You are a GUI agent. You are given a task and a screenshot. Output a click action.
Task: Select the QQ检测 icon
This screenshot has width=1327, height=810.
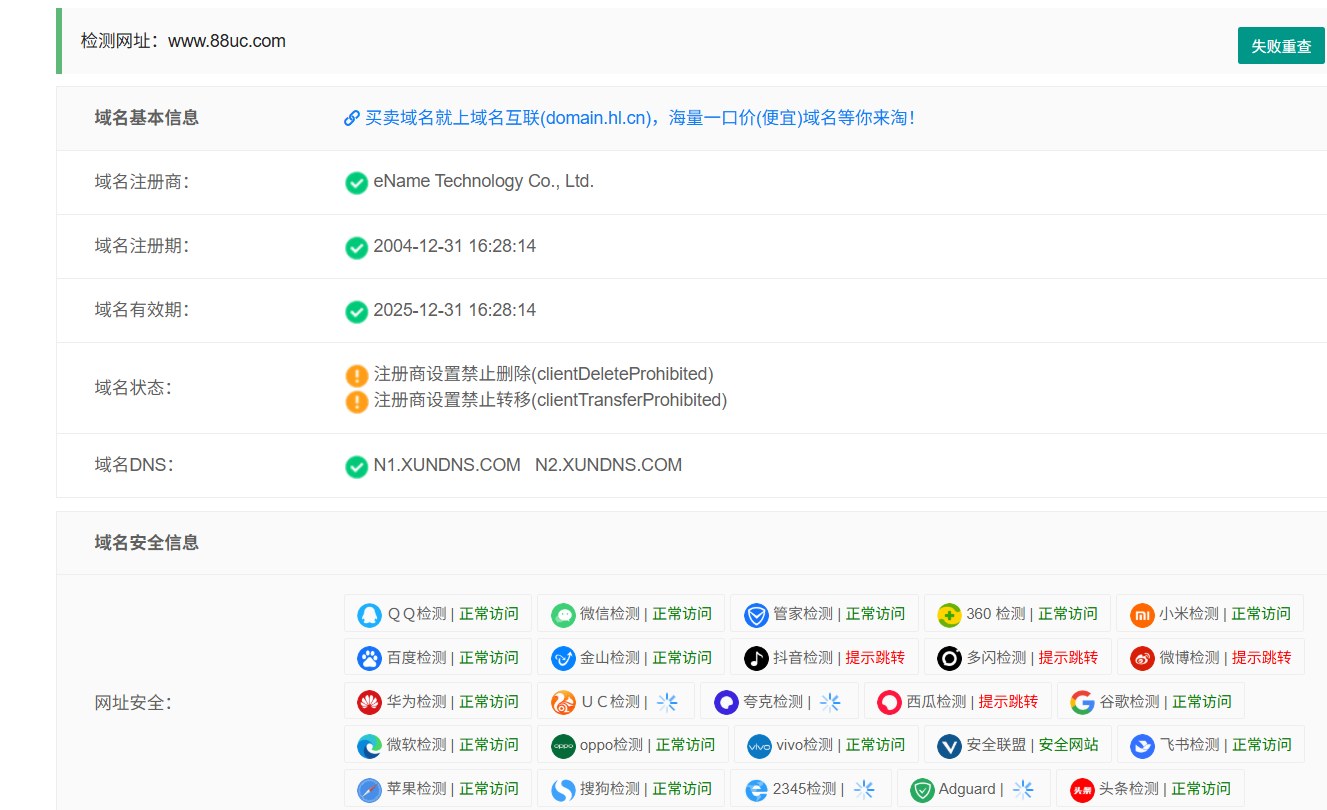pyautogui.click(x=367, y=614)
